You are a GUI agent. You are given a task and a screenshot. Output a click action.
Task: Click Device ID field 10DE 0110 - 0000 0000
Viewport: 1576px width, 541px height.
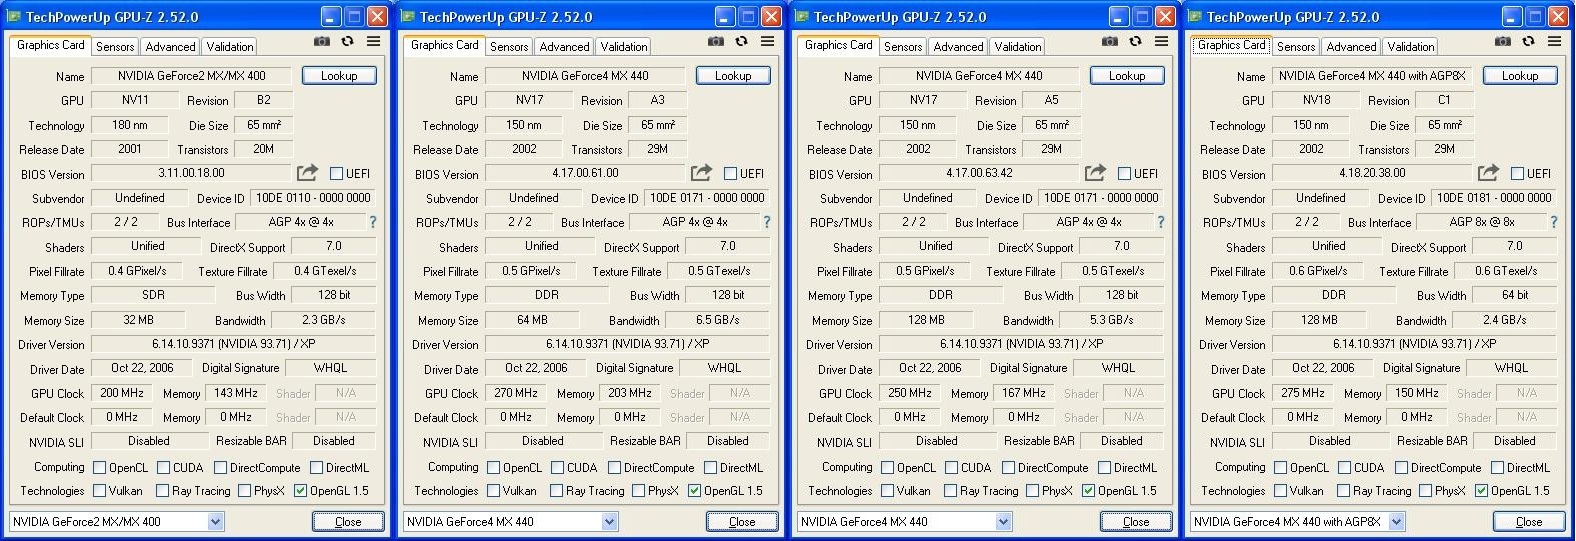(313, 198)
